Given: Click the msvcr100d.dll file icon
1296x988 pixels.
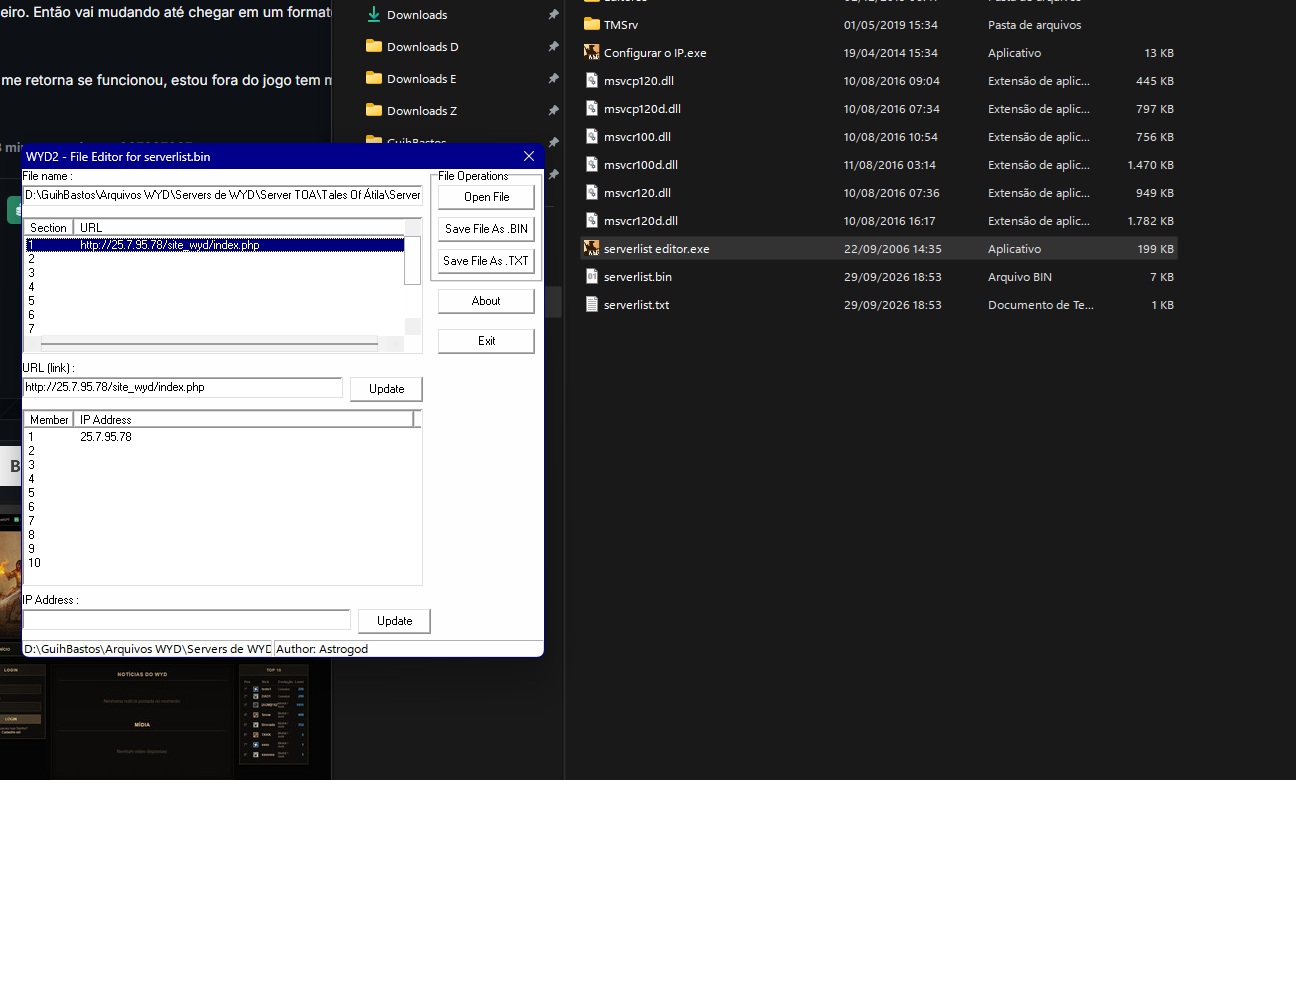Looking at the screenshot, I should point(592,164).
